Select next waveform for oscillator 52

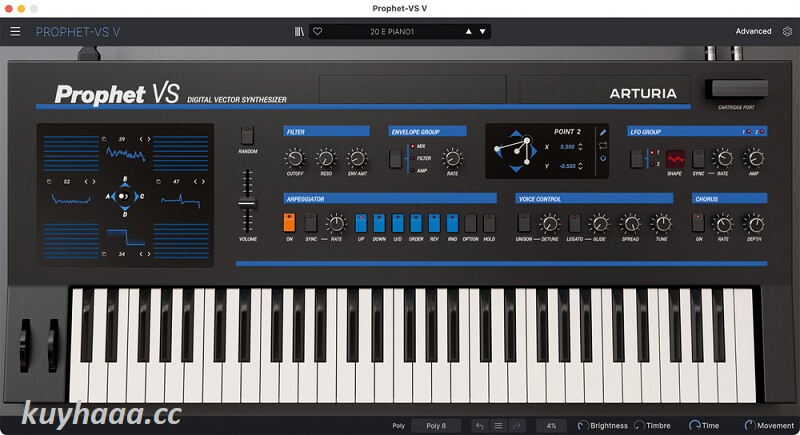coord(93,182)
